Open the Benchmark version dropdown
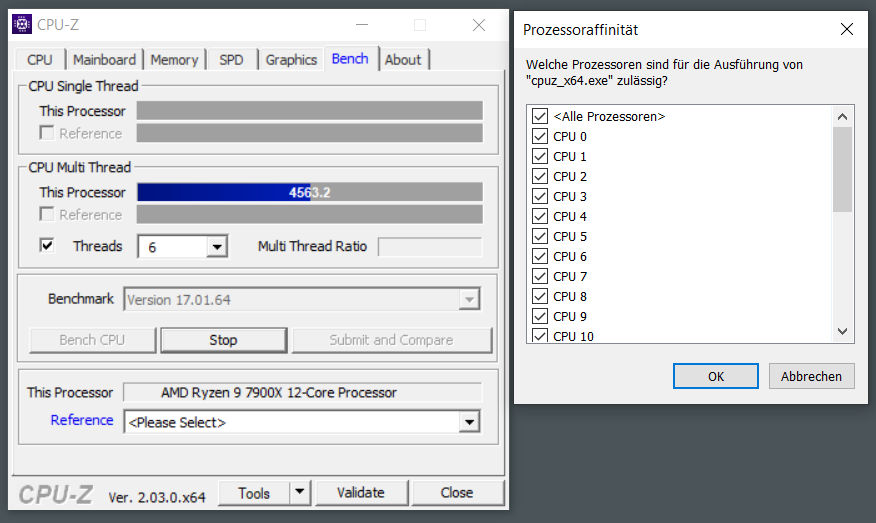876x523 pixels. point(469,299)
